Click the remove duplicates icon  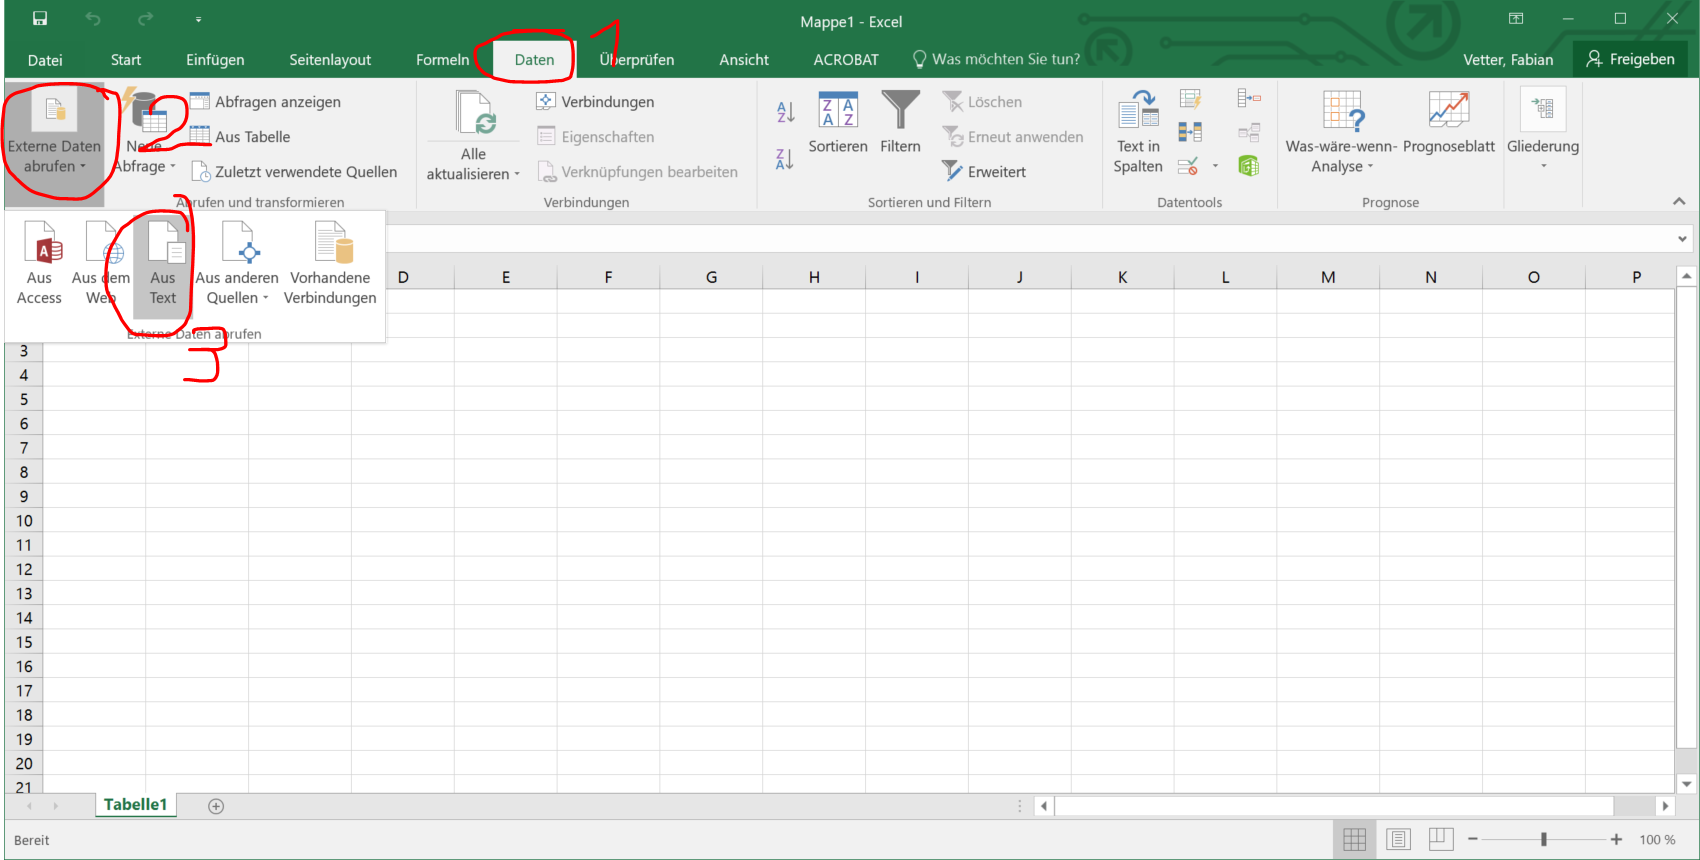click(x=1190, y=132)
